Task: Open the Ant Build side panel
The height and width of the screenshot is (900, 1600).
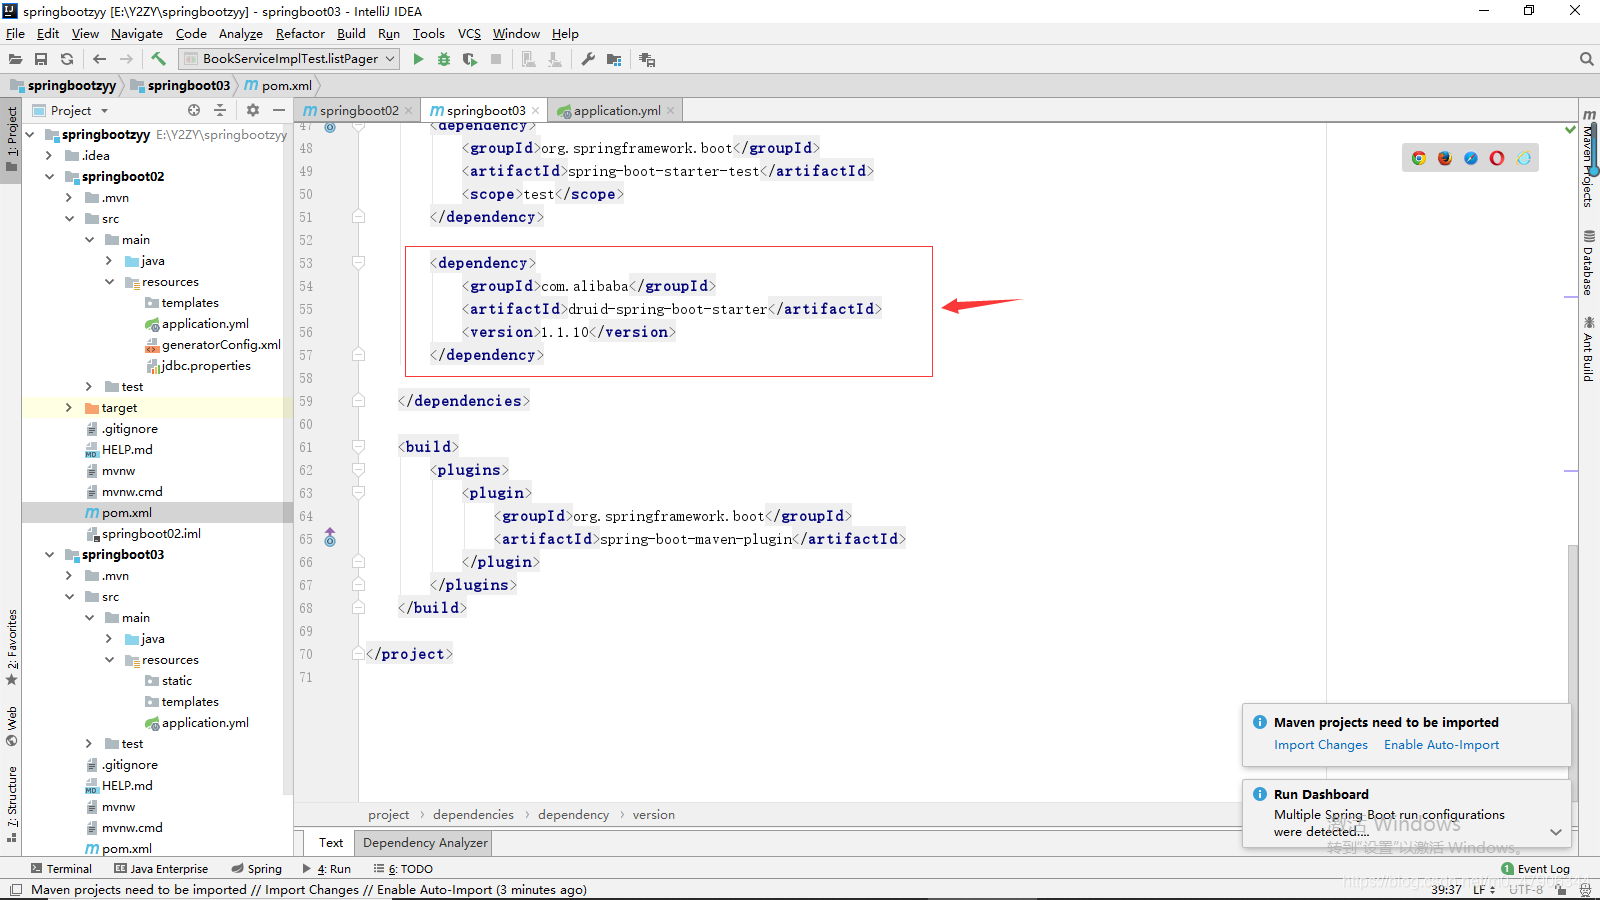Action: coord(1588,349)
